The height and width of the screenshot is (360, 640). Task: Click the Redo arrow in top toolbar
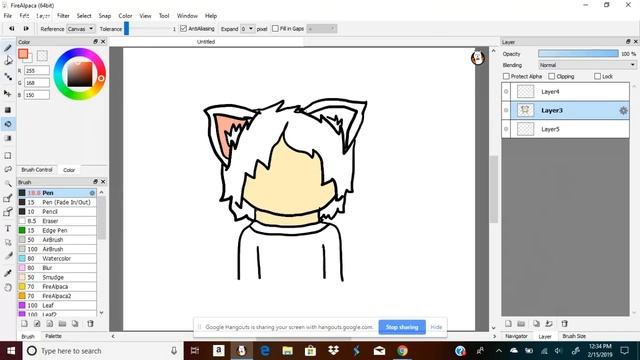(26, 29)
